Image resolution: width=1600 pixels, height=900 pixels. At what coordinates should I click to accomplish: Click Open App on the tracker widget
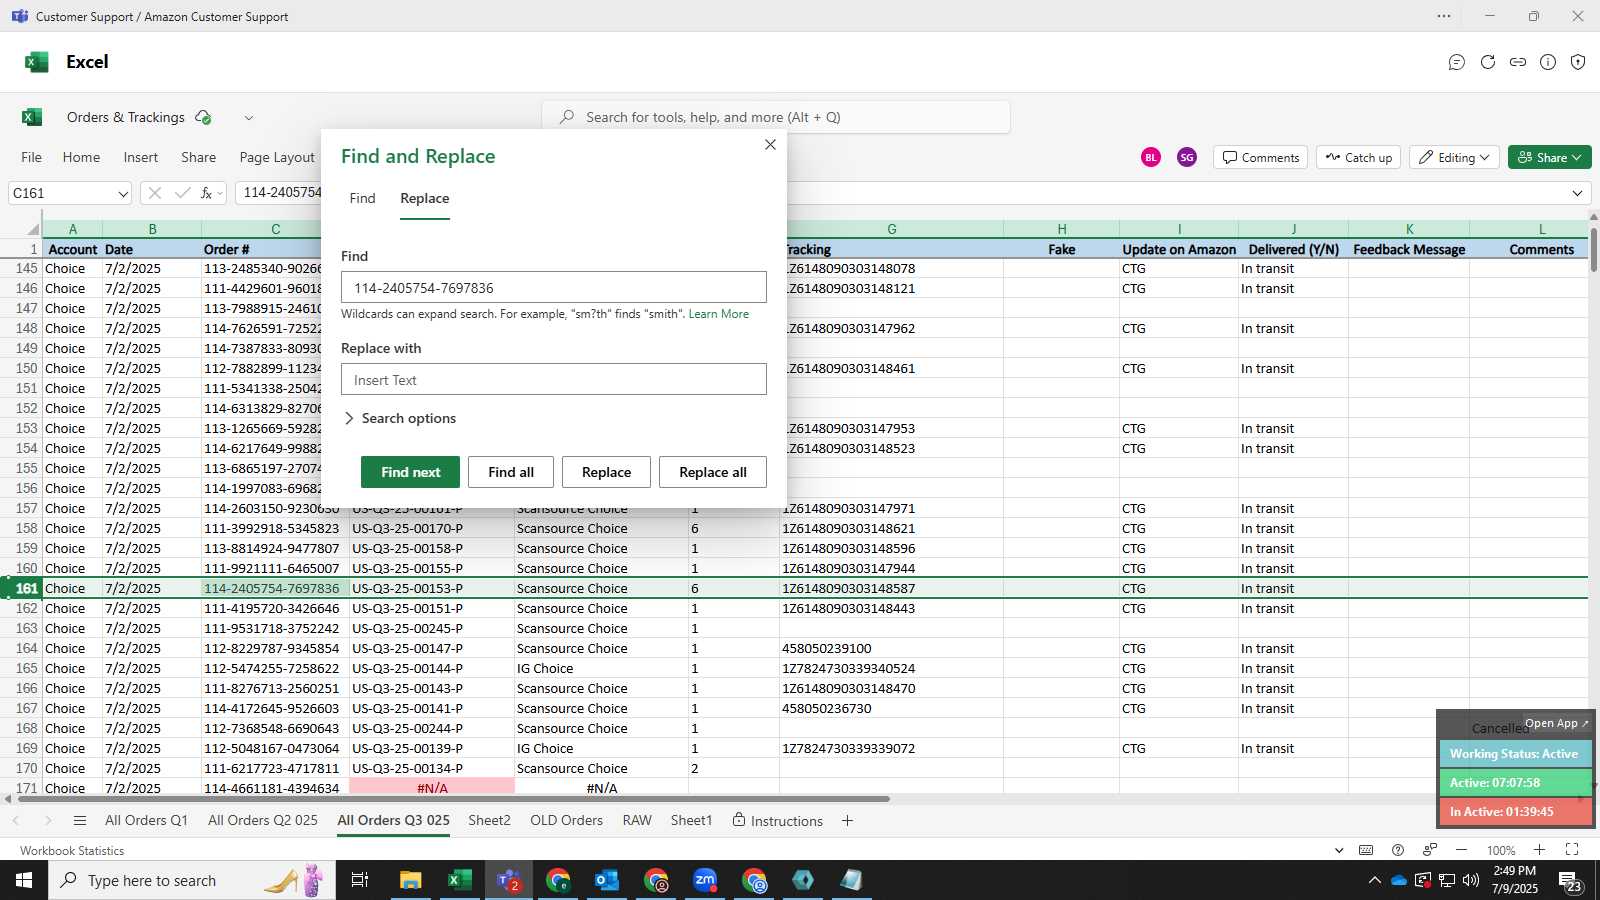[x=1556, y=723]
